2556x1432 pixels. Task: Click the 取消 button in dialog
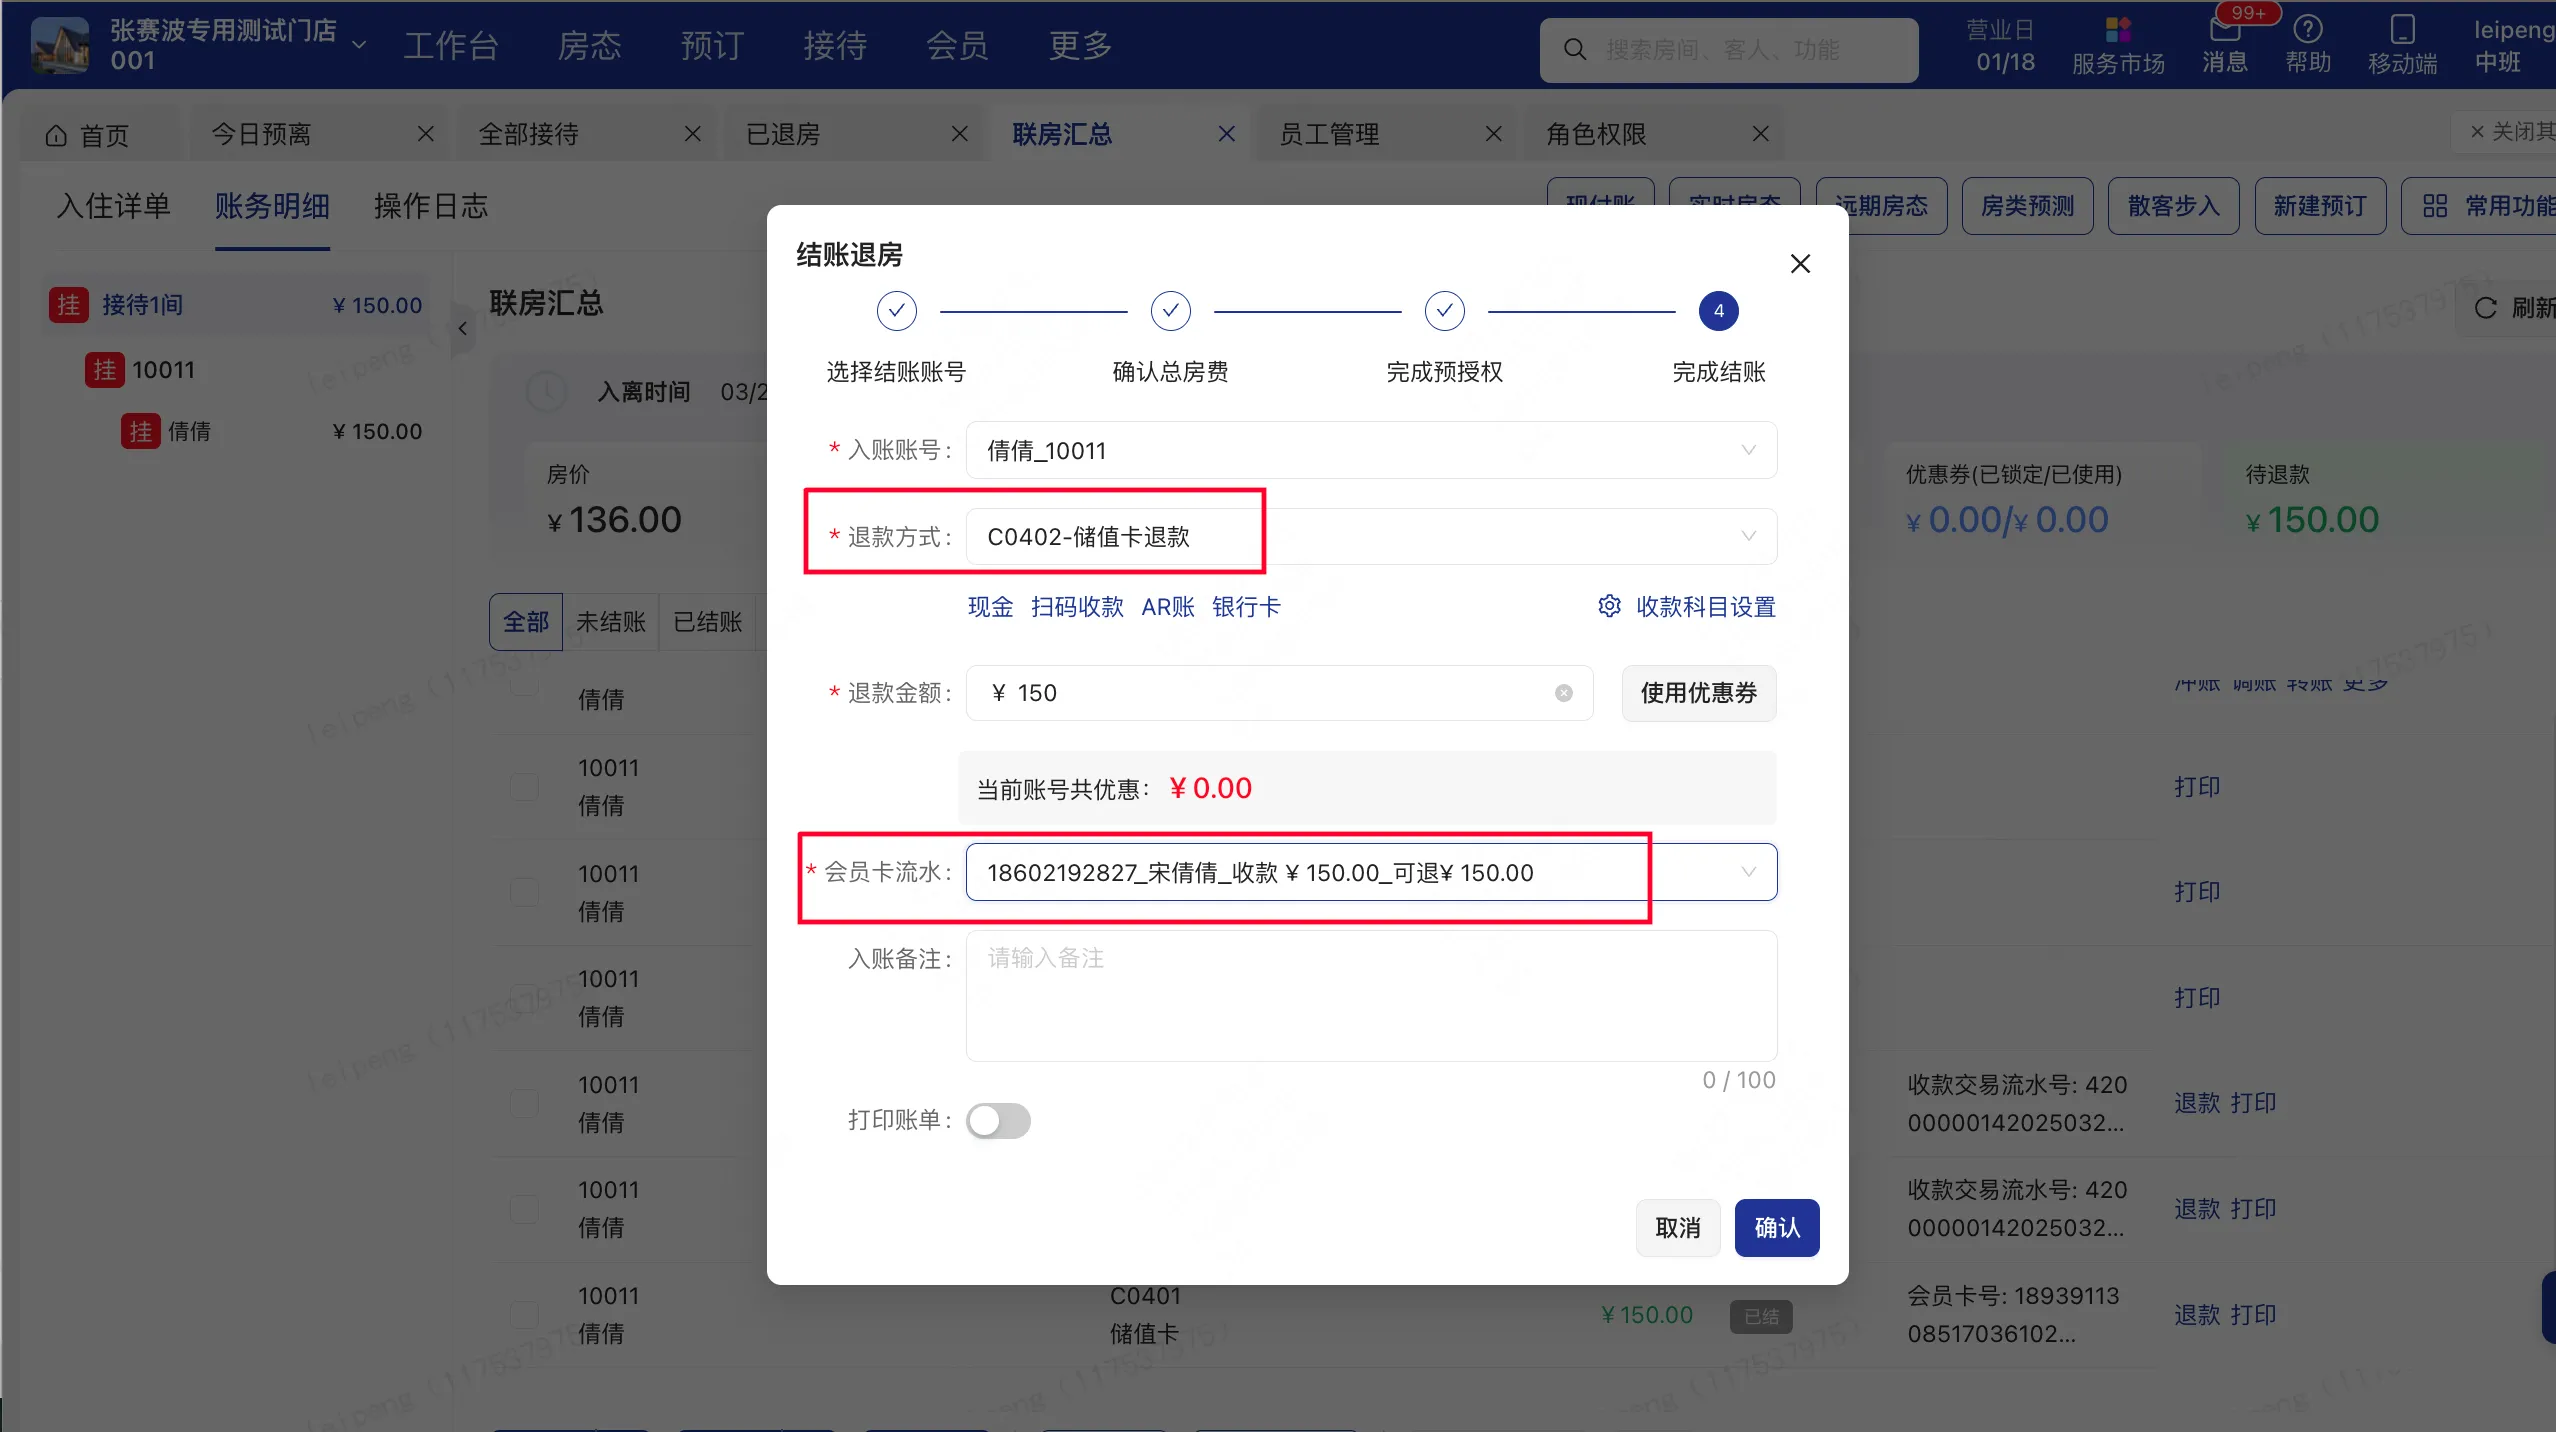[x=1678, y=1227]
